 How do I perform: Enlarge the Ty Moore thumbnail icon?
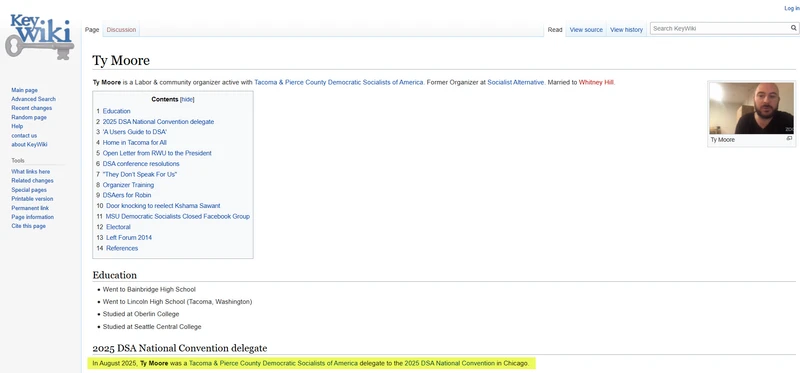(x=789, y=139)
